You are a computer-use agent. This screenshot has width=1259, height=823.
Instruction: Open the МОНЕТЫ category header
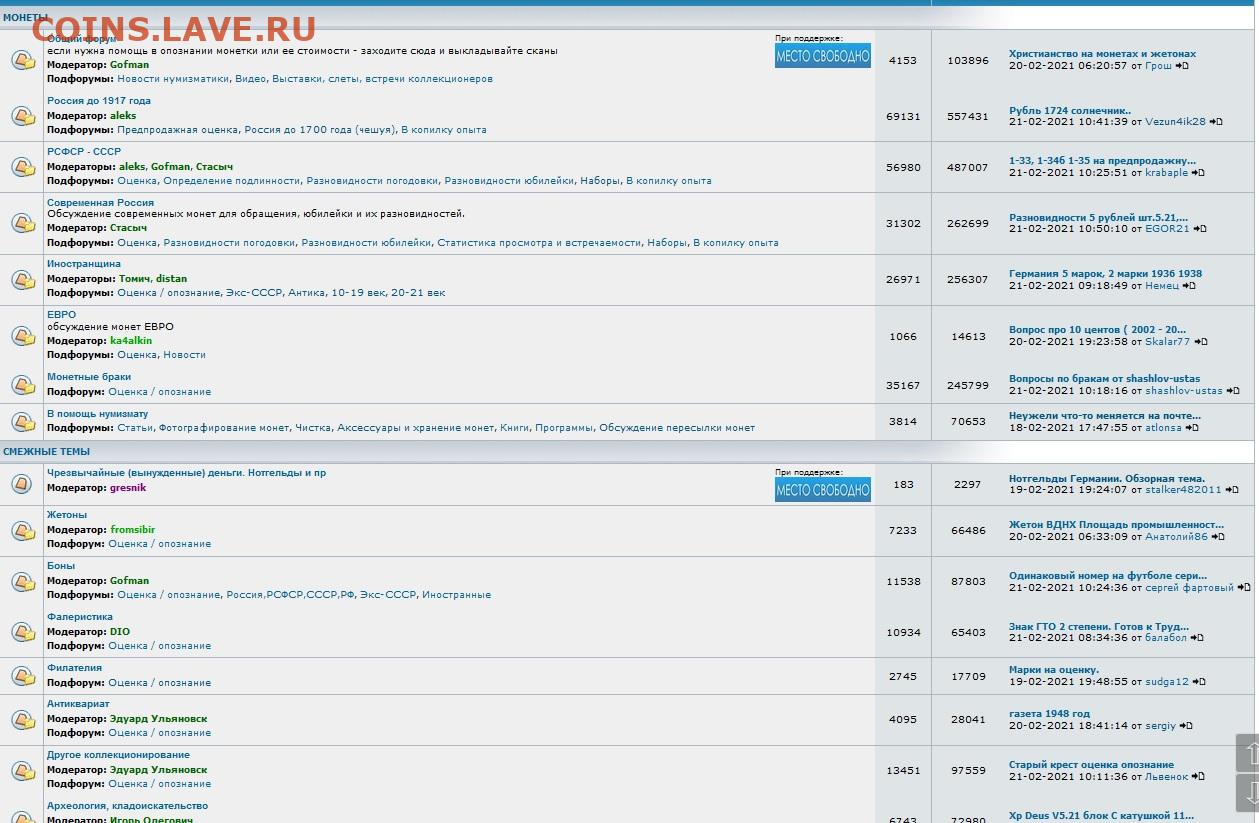click(26, 18)
